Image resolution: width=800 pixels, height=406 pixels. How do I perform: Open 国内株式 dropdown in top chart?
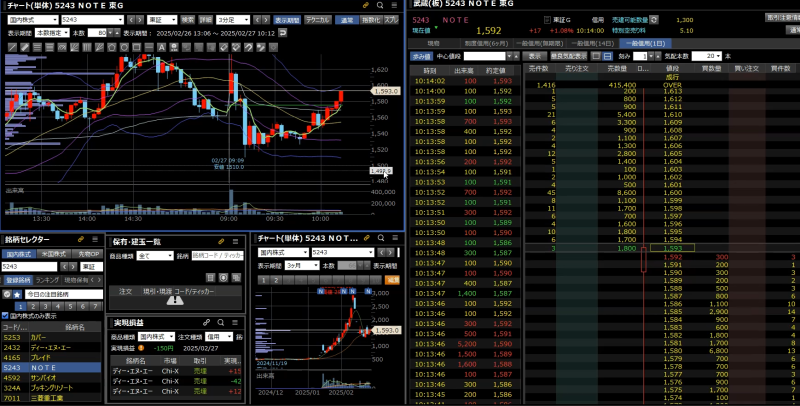pos(33,20)
